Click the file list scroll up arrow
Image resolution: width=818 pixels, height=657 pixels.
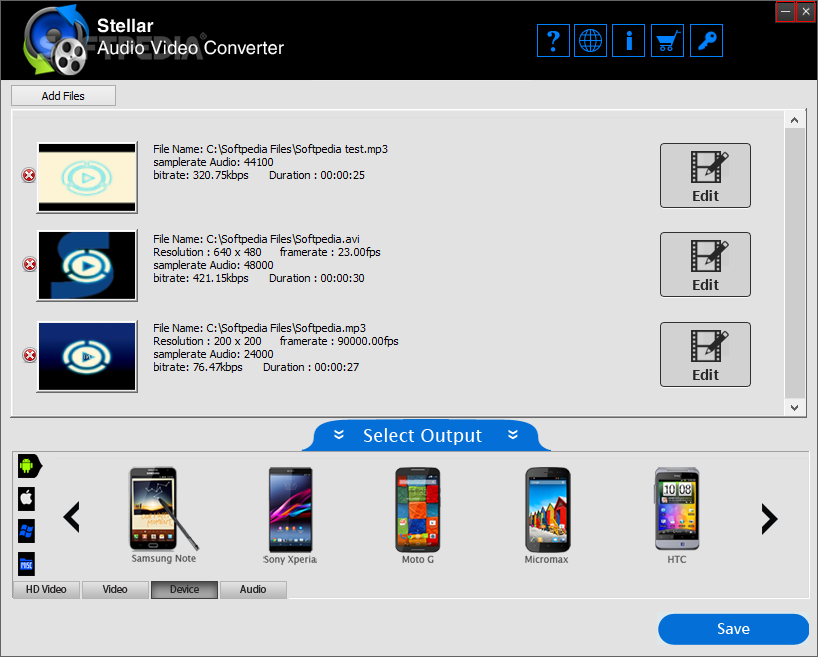click(x=795, y=121)
